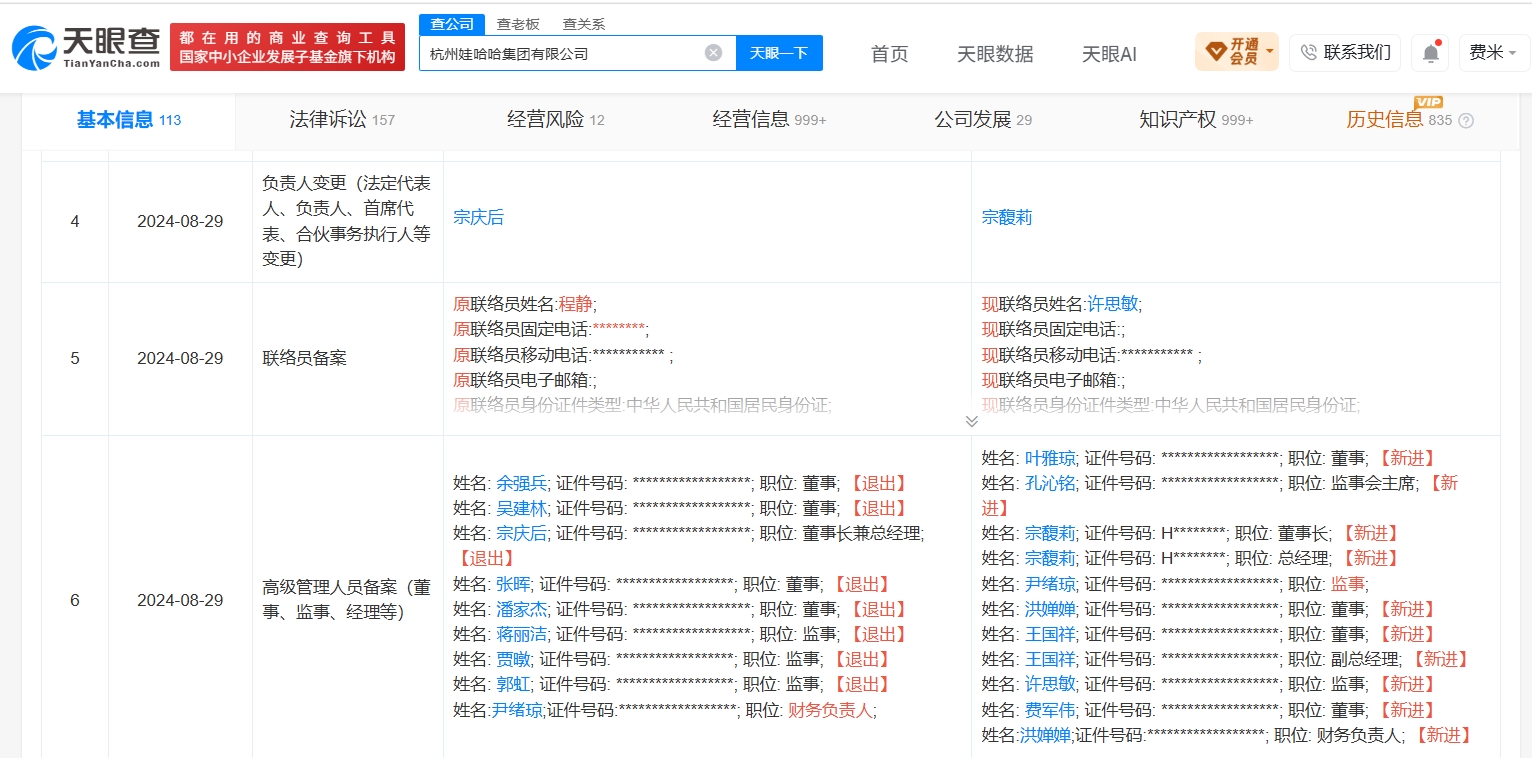Open 孔沁铭 profile link
Viewport: 1532px width, 758px height.
(1050, 483)
